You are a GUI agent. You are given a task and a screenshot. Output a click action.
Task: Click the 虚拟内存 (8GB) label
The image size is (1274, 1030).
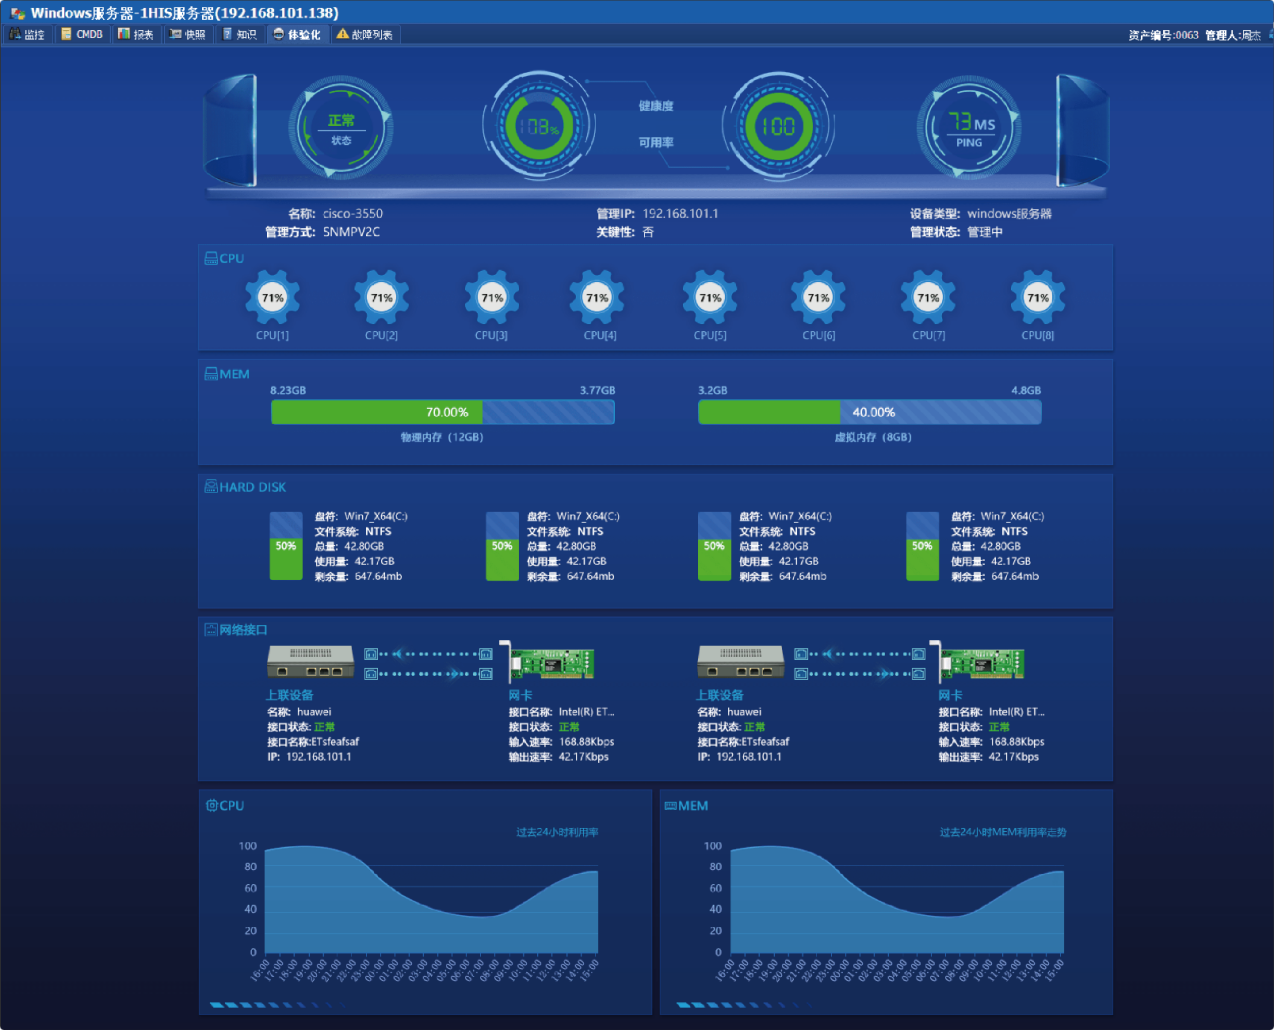click(x=873, y=437)
